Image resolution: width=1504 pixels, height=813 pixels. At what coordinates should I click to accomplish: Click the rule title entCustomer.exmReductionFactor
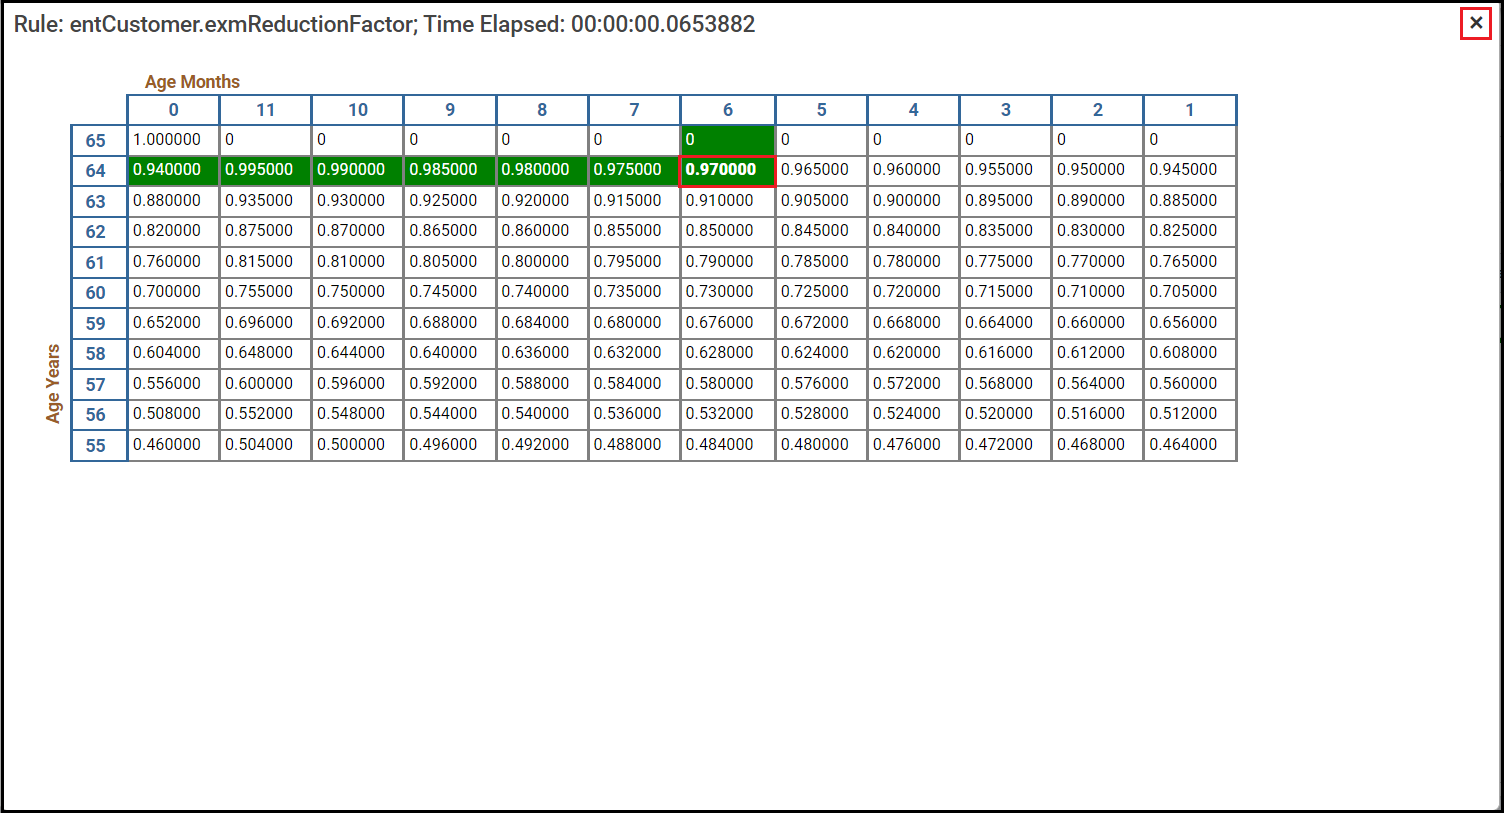coord(243,24)
